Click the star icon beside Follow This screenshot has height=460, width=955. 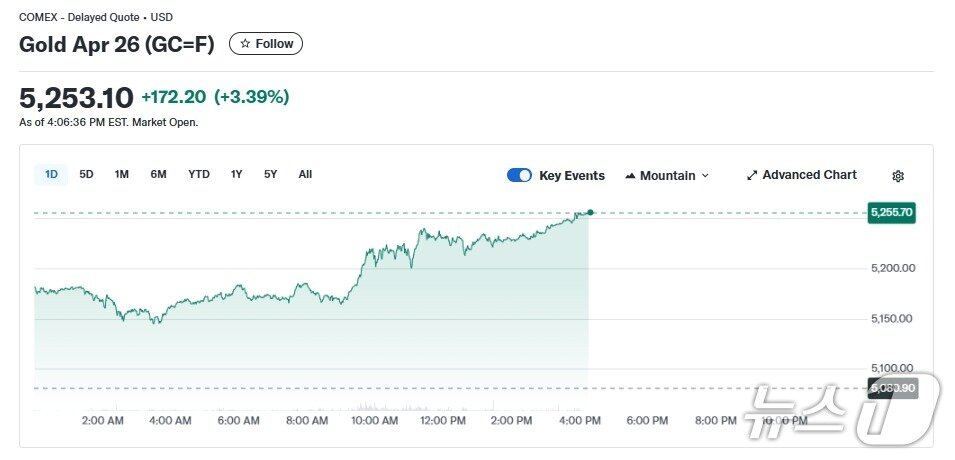click(245, 44)
